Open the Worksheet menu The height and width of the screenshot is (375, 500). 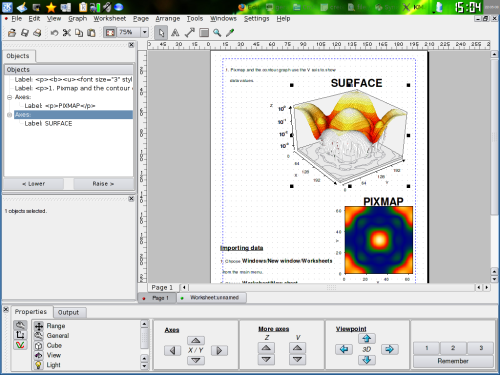coord(110,19)
